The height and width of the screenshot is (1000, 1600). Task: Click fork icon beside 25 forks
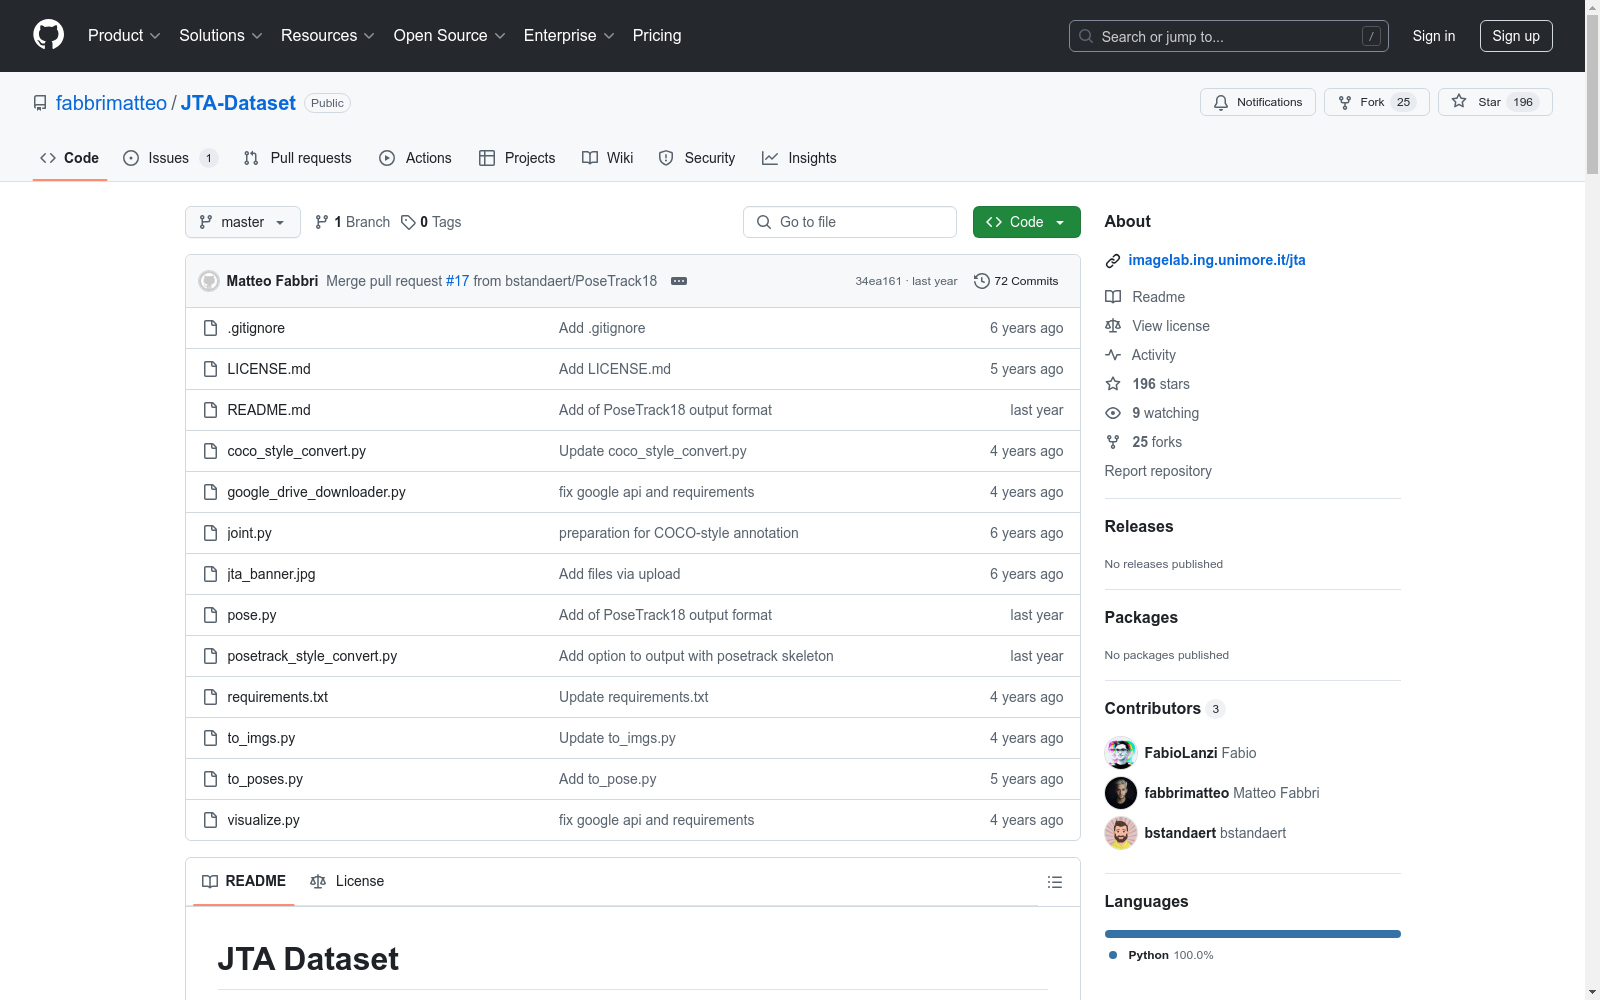coord(1113,442)
